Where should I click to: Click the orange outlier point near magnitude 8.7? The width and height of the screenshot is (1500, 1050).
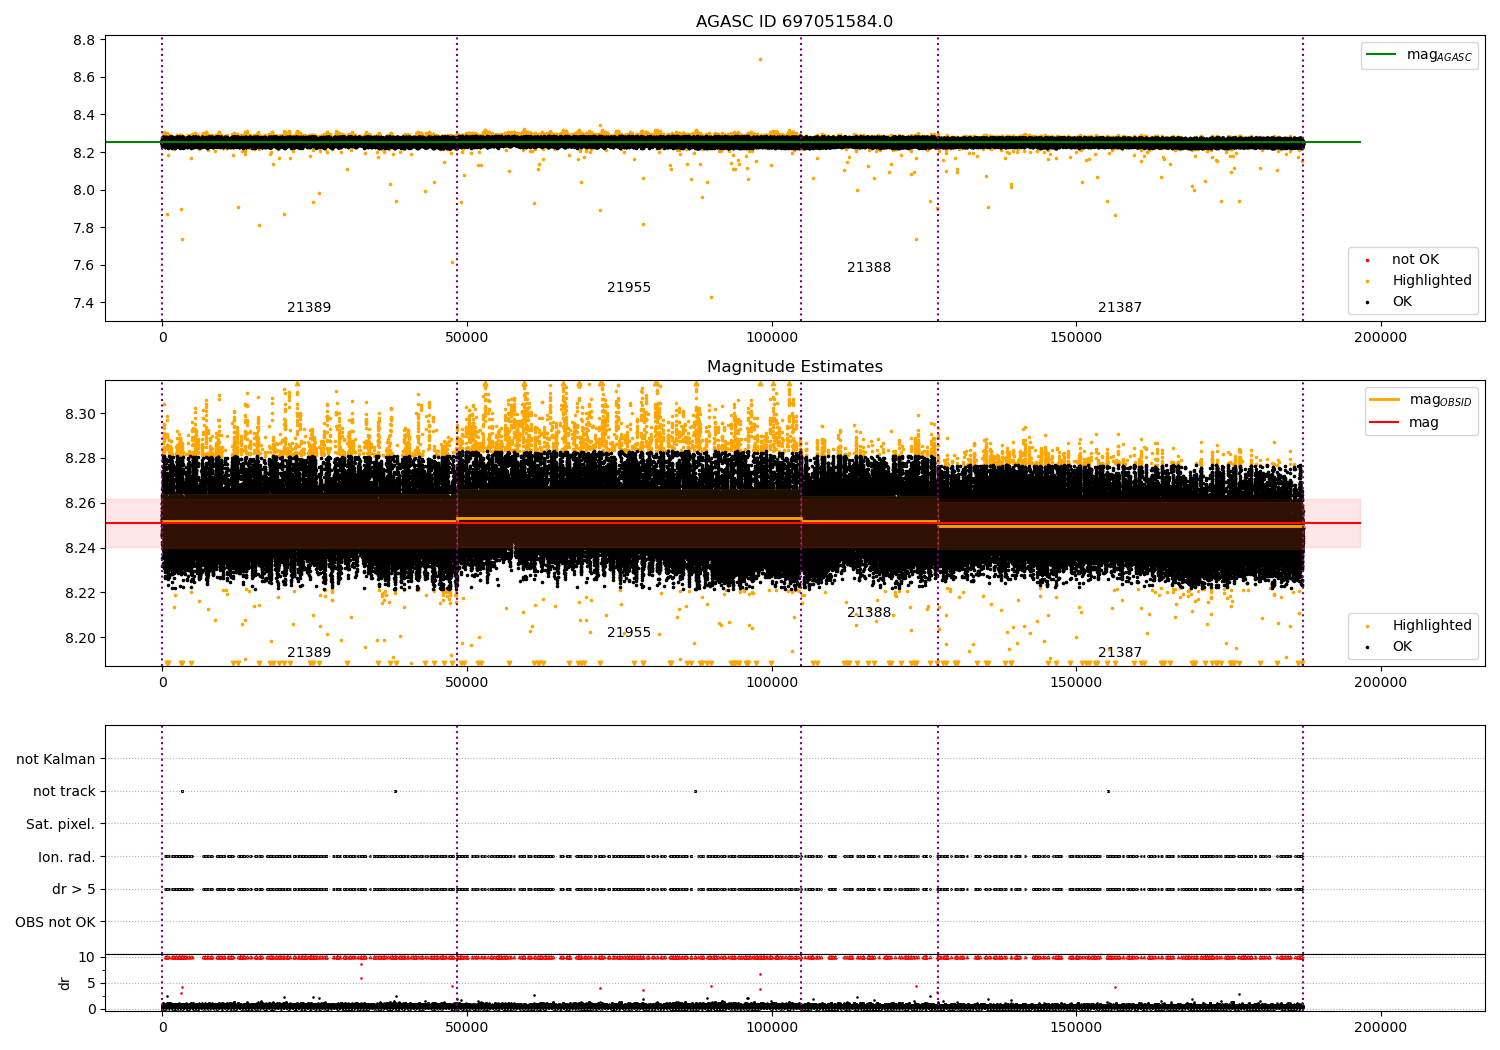point(760,59)
